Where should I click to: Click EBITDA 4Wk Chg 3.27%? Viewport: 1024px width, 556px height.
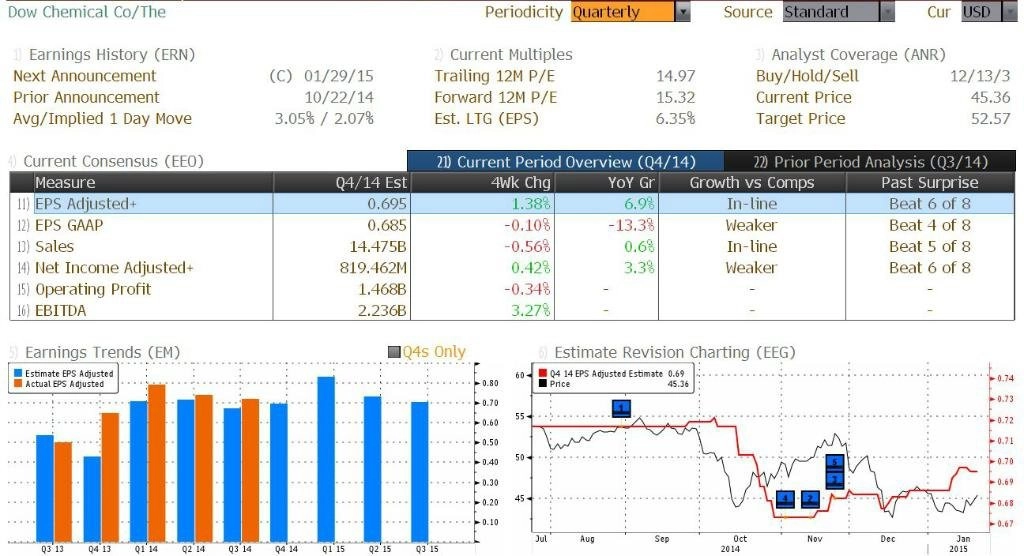pyautogui.click(x=530, y=310)
